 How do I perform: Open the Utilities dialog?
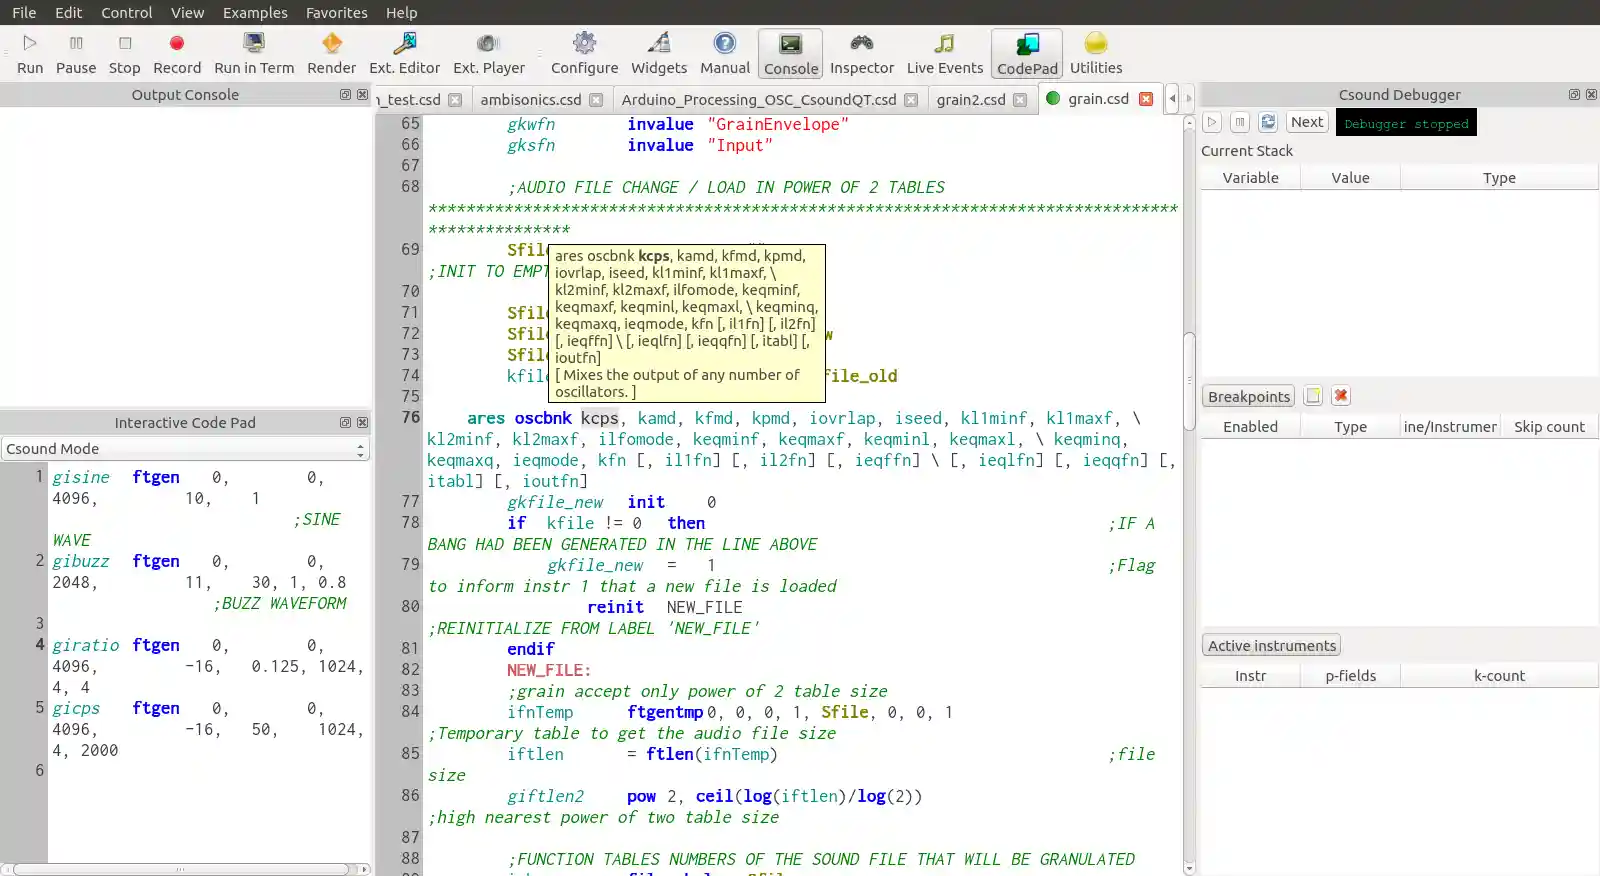(x=1096, y=54)
